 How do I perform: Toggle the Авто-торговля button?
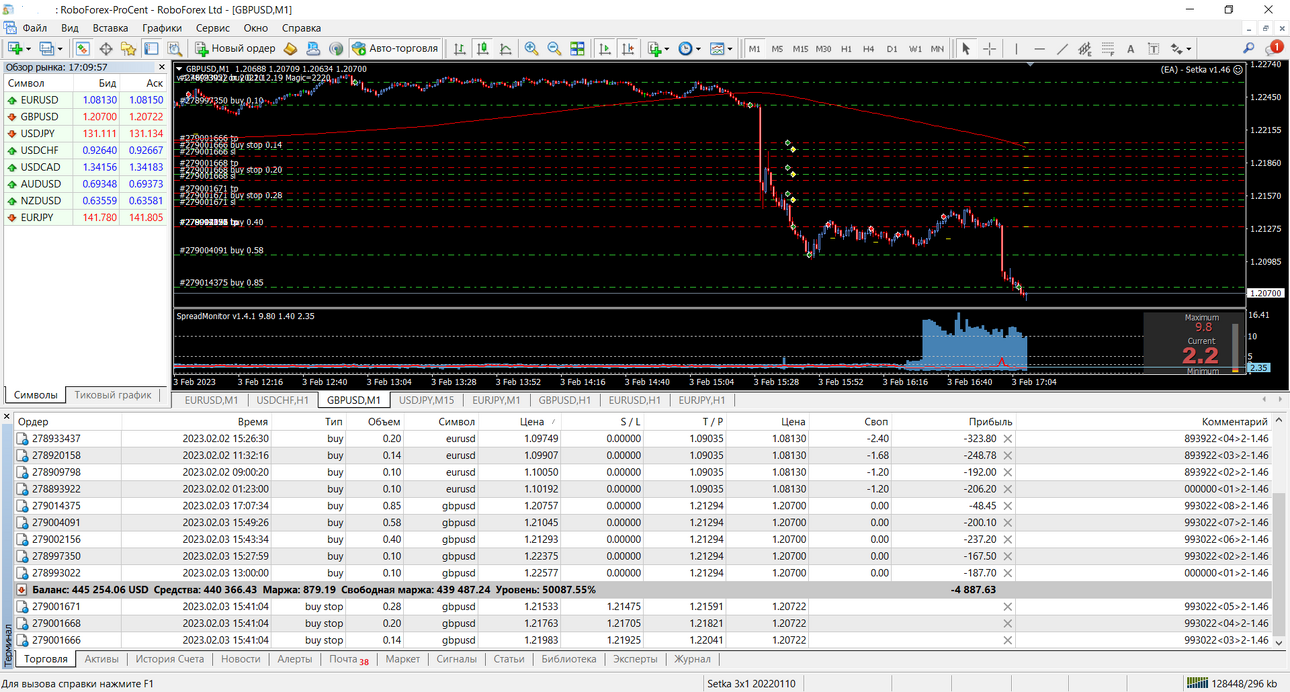[x=394, y=48]
